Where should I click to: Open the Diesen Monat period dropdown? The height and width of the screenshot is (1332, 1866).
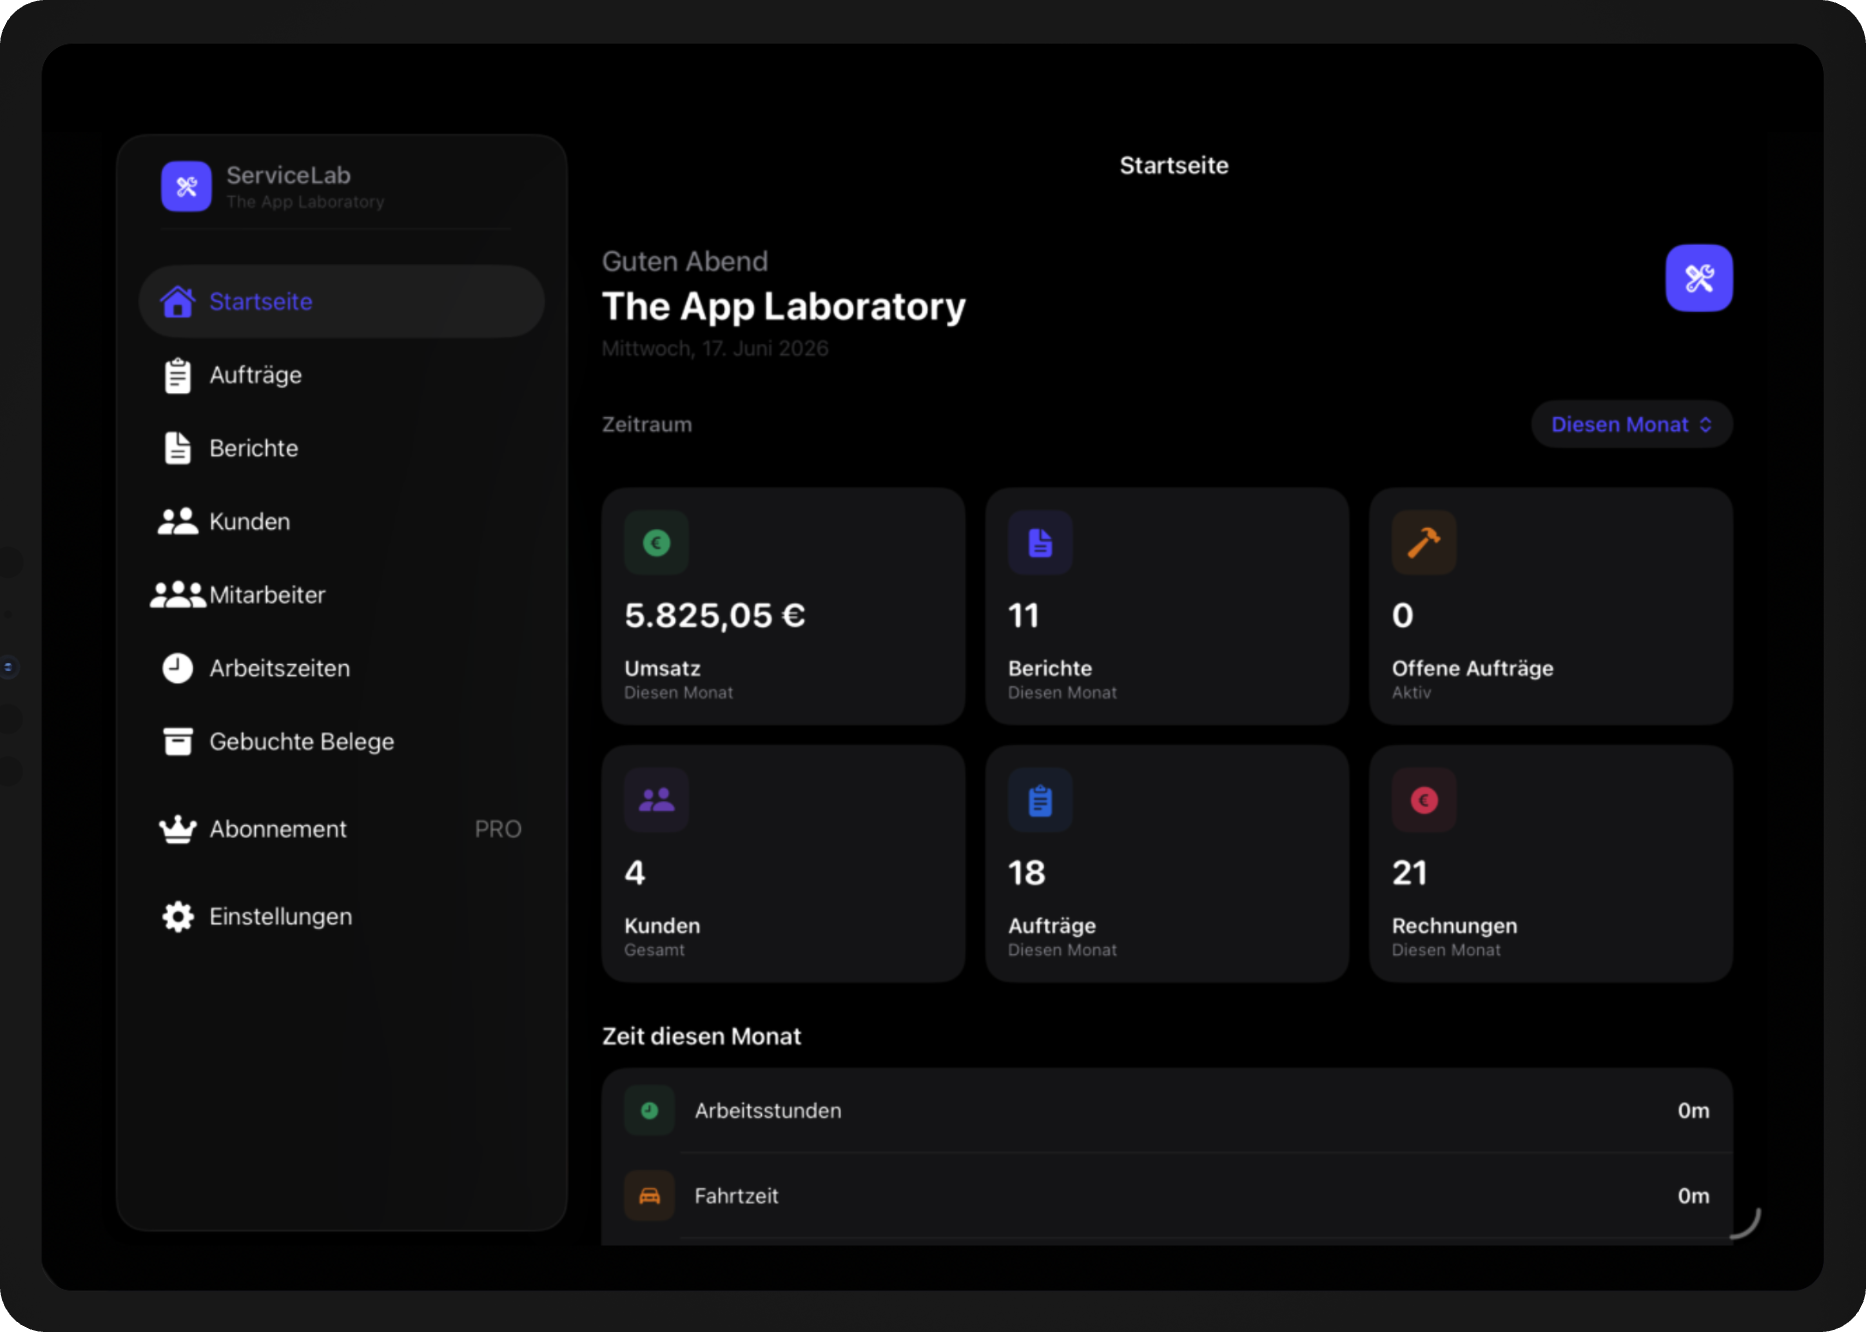[x=1632, y=424]
